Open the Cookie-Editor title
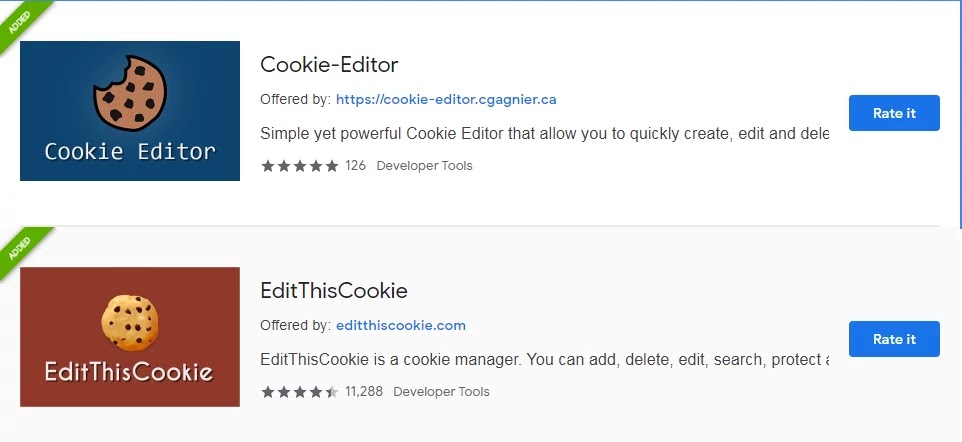Image resolution: width=962 pixels, height=442 pixels. click(x=329, y=64)
